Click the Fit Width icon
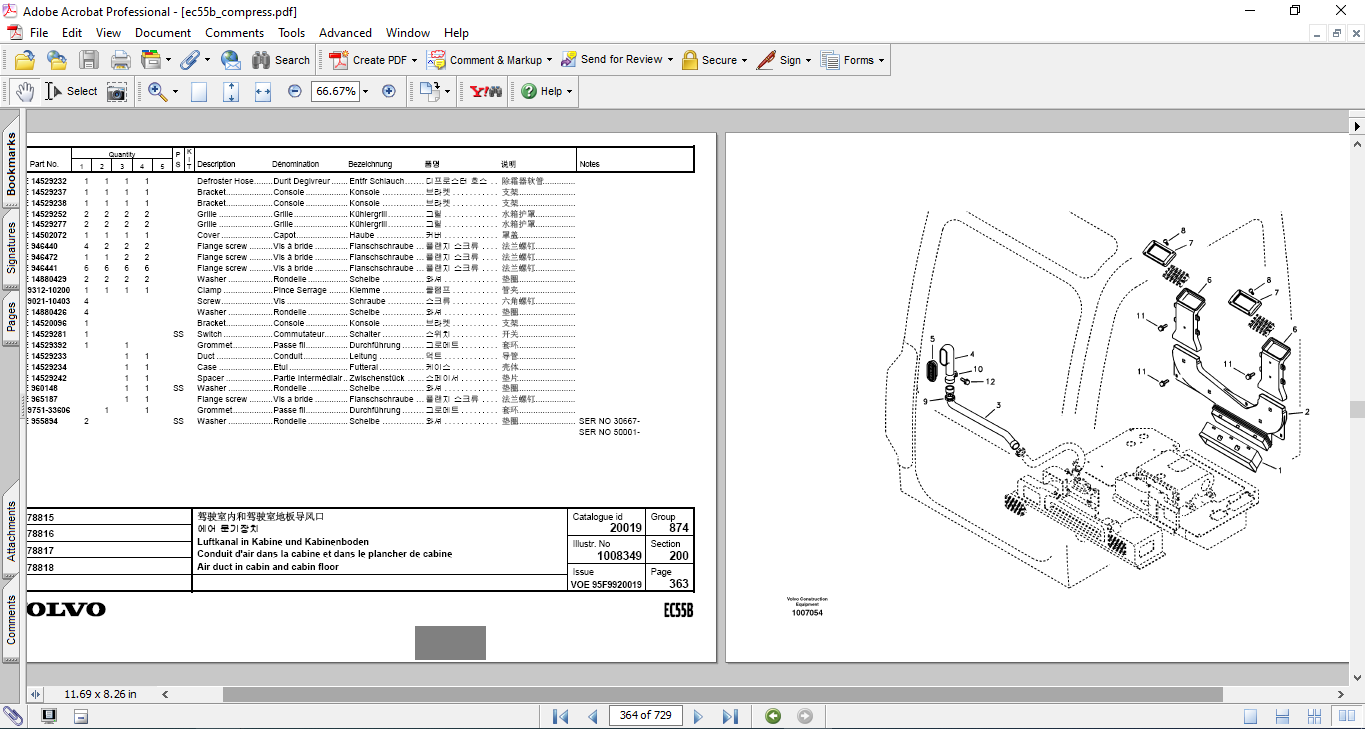Image resolution: width=1365 pixels, height=729 pixels. pos(263,91)
